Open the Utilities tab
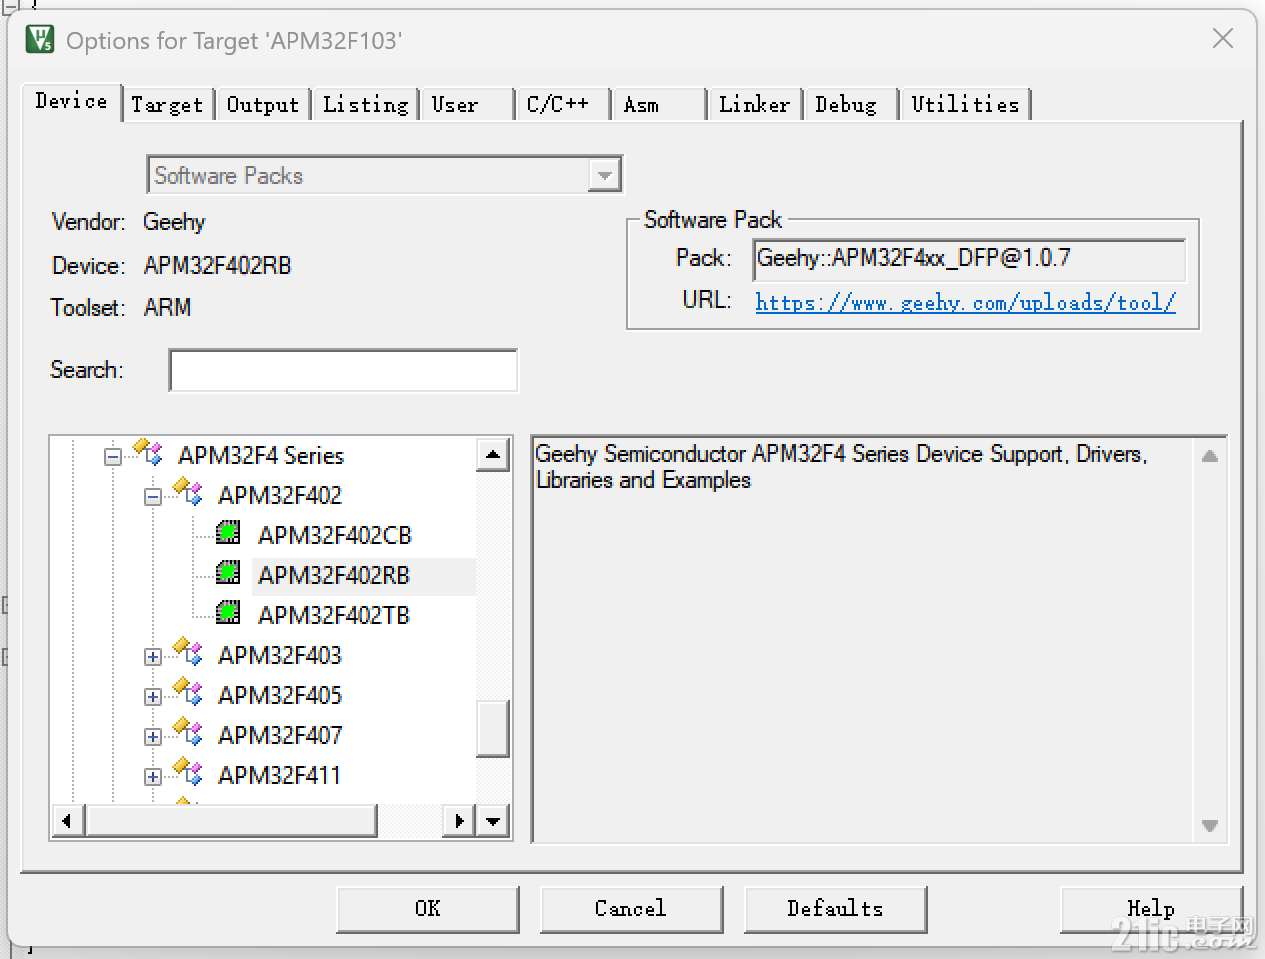Image resolution: width=1265 pixels, height=959 pixels. pos(966,105)
